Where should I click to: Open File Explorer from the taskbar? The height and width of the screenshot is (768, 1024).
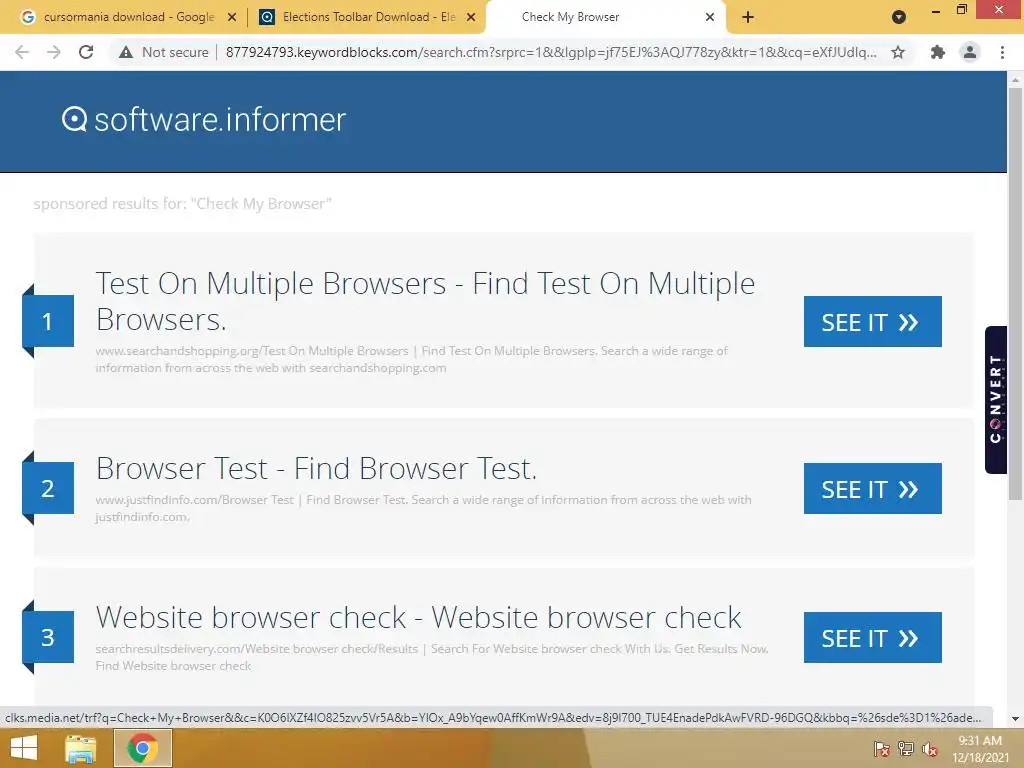[81, 748]
